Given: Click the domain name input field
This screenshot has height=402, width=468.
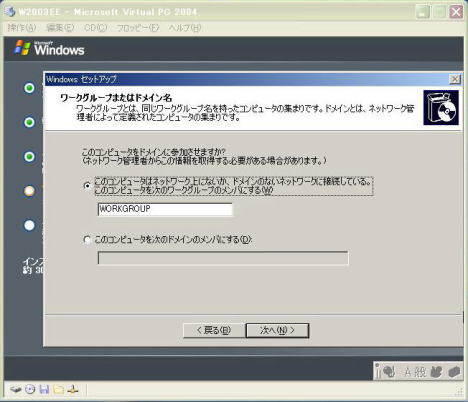Looking at the screenshot, I should click(x=223, y=258).
